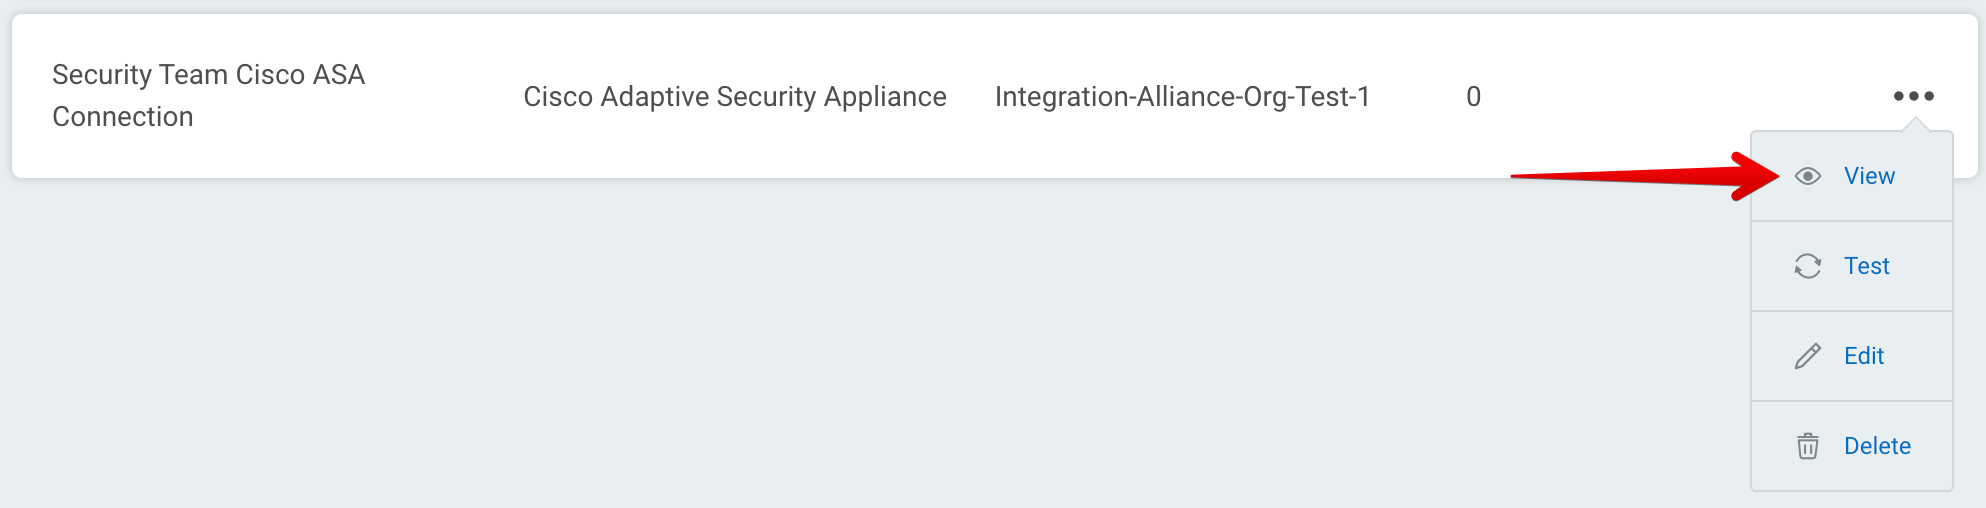Click the eye icon beside View
The width and height of the screenshot is (1986, 508).
(1807, 177)
